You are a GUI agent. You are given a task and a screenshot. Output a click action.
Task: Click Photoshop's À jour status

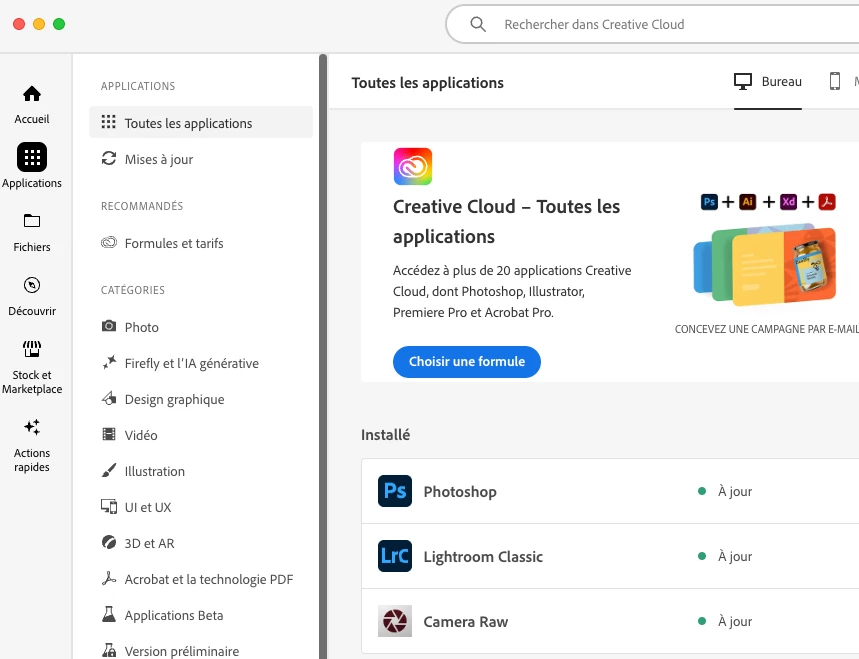point(735,491)
